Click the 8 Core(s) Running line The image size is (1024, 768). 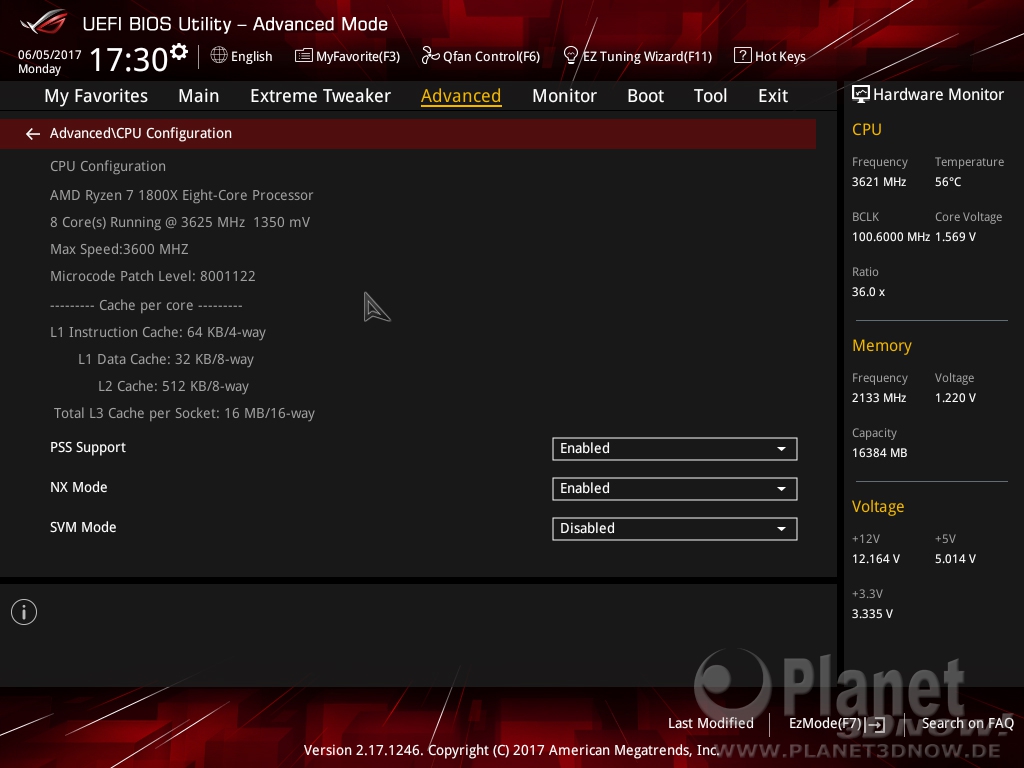point(180,222)
